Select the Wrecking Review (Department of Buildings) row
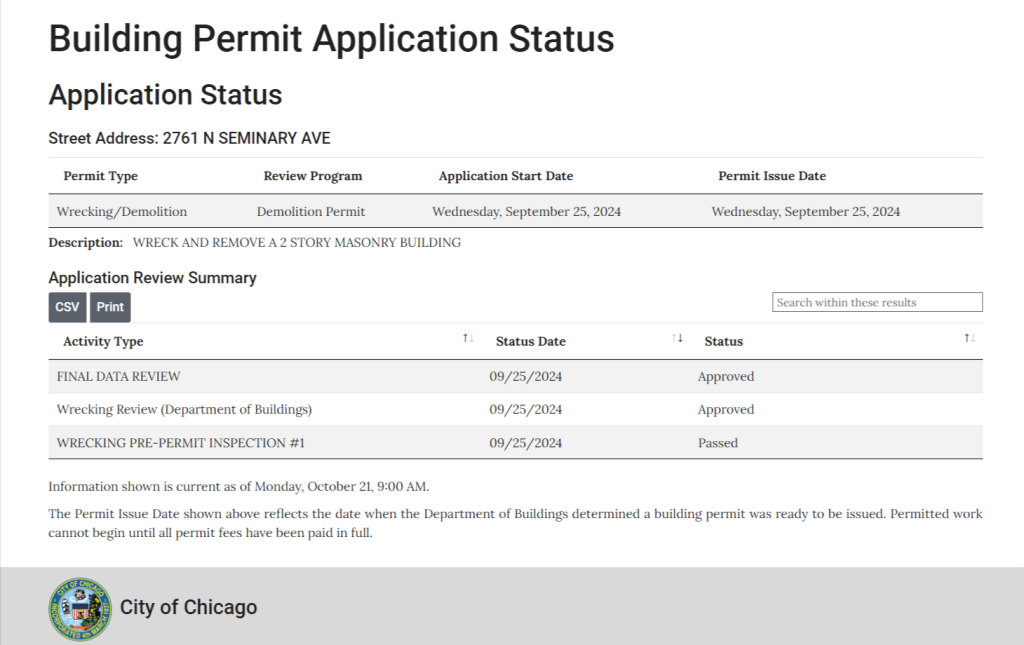 click(x=184, y=410)
